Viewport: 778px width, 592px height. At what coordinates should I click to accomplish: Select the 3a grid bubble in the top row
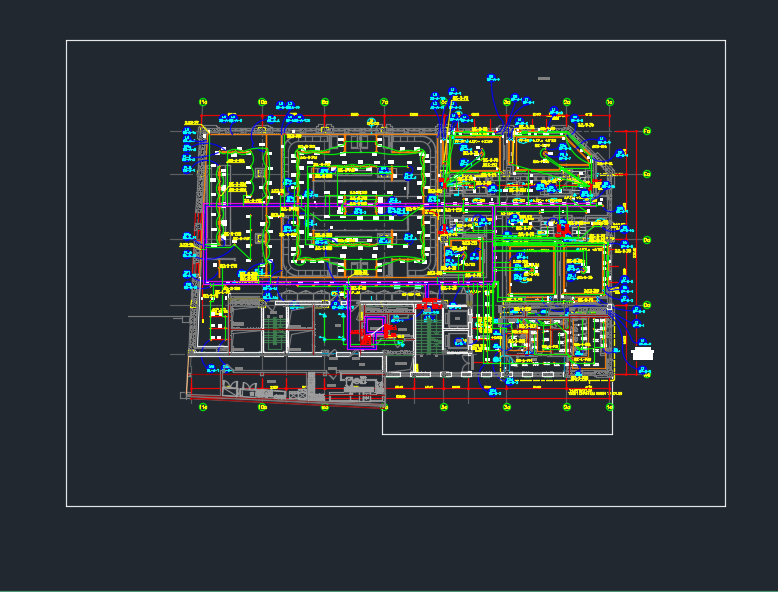(507, 102)
